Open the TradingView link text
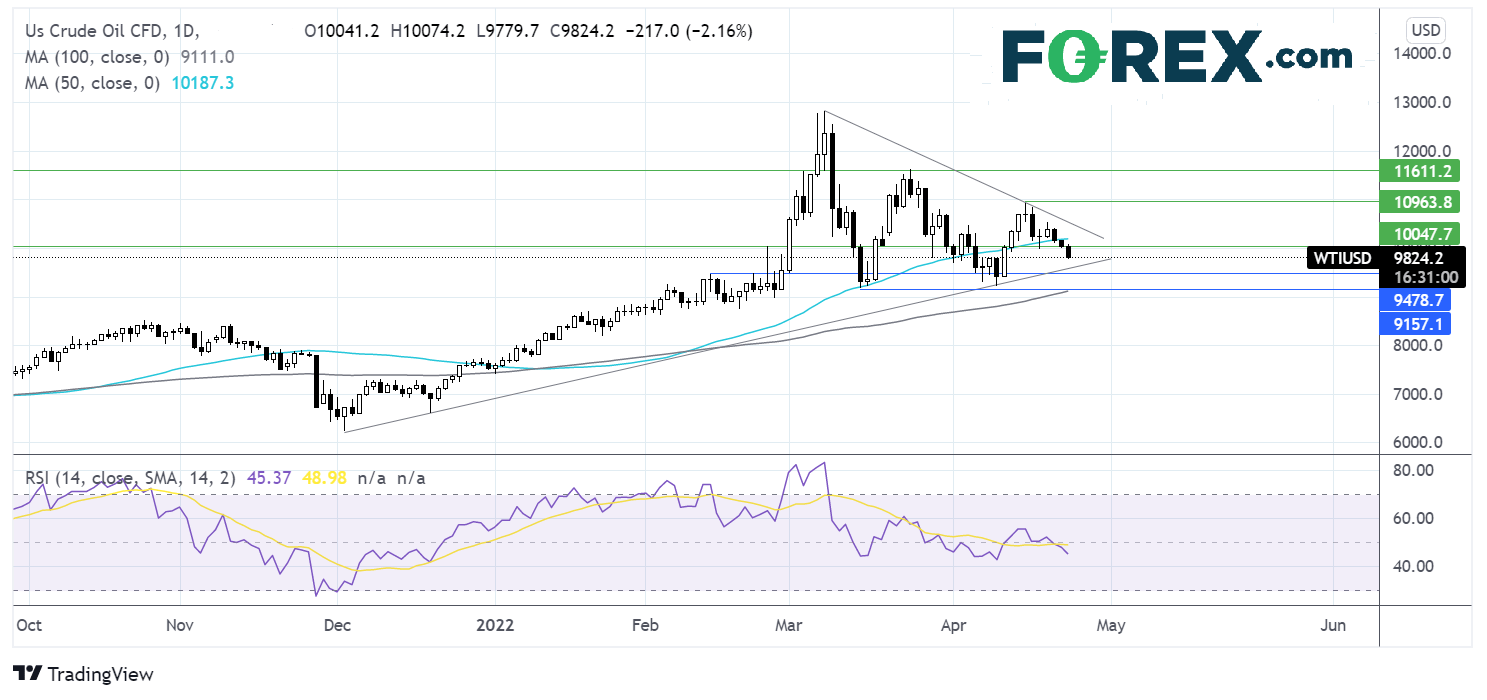Screen dimensions: 1487x700 (101, 674)
